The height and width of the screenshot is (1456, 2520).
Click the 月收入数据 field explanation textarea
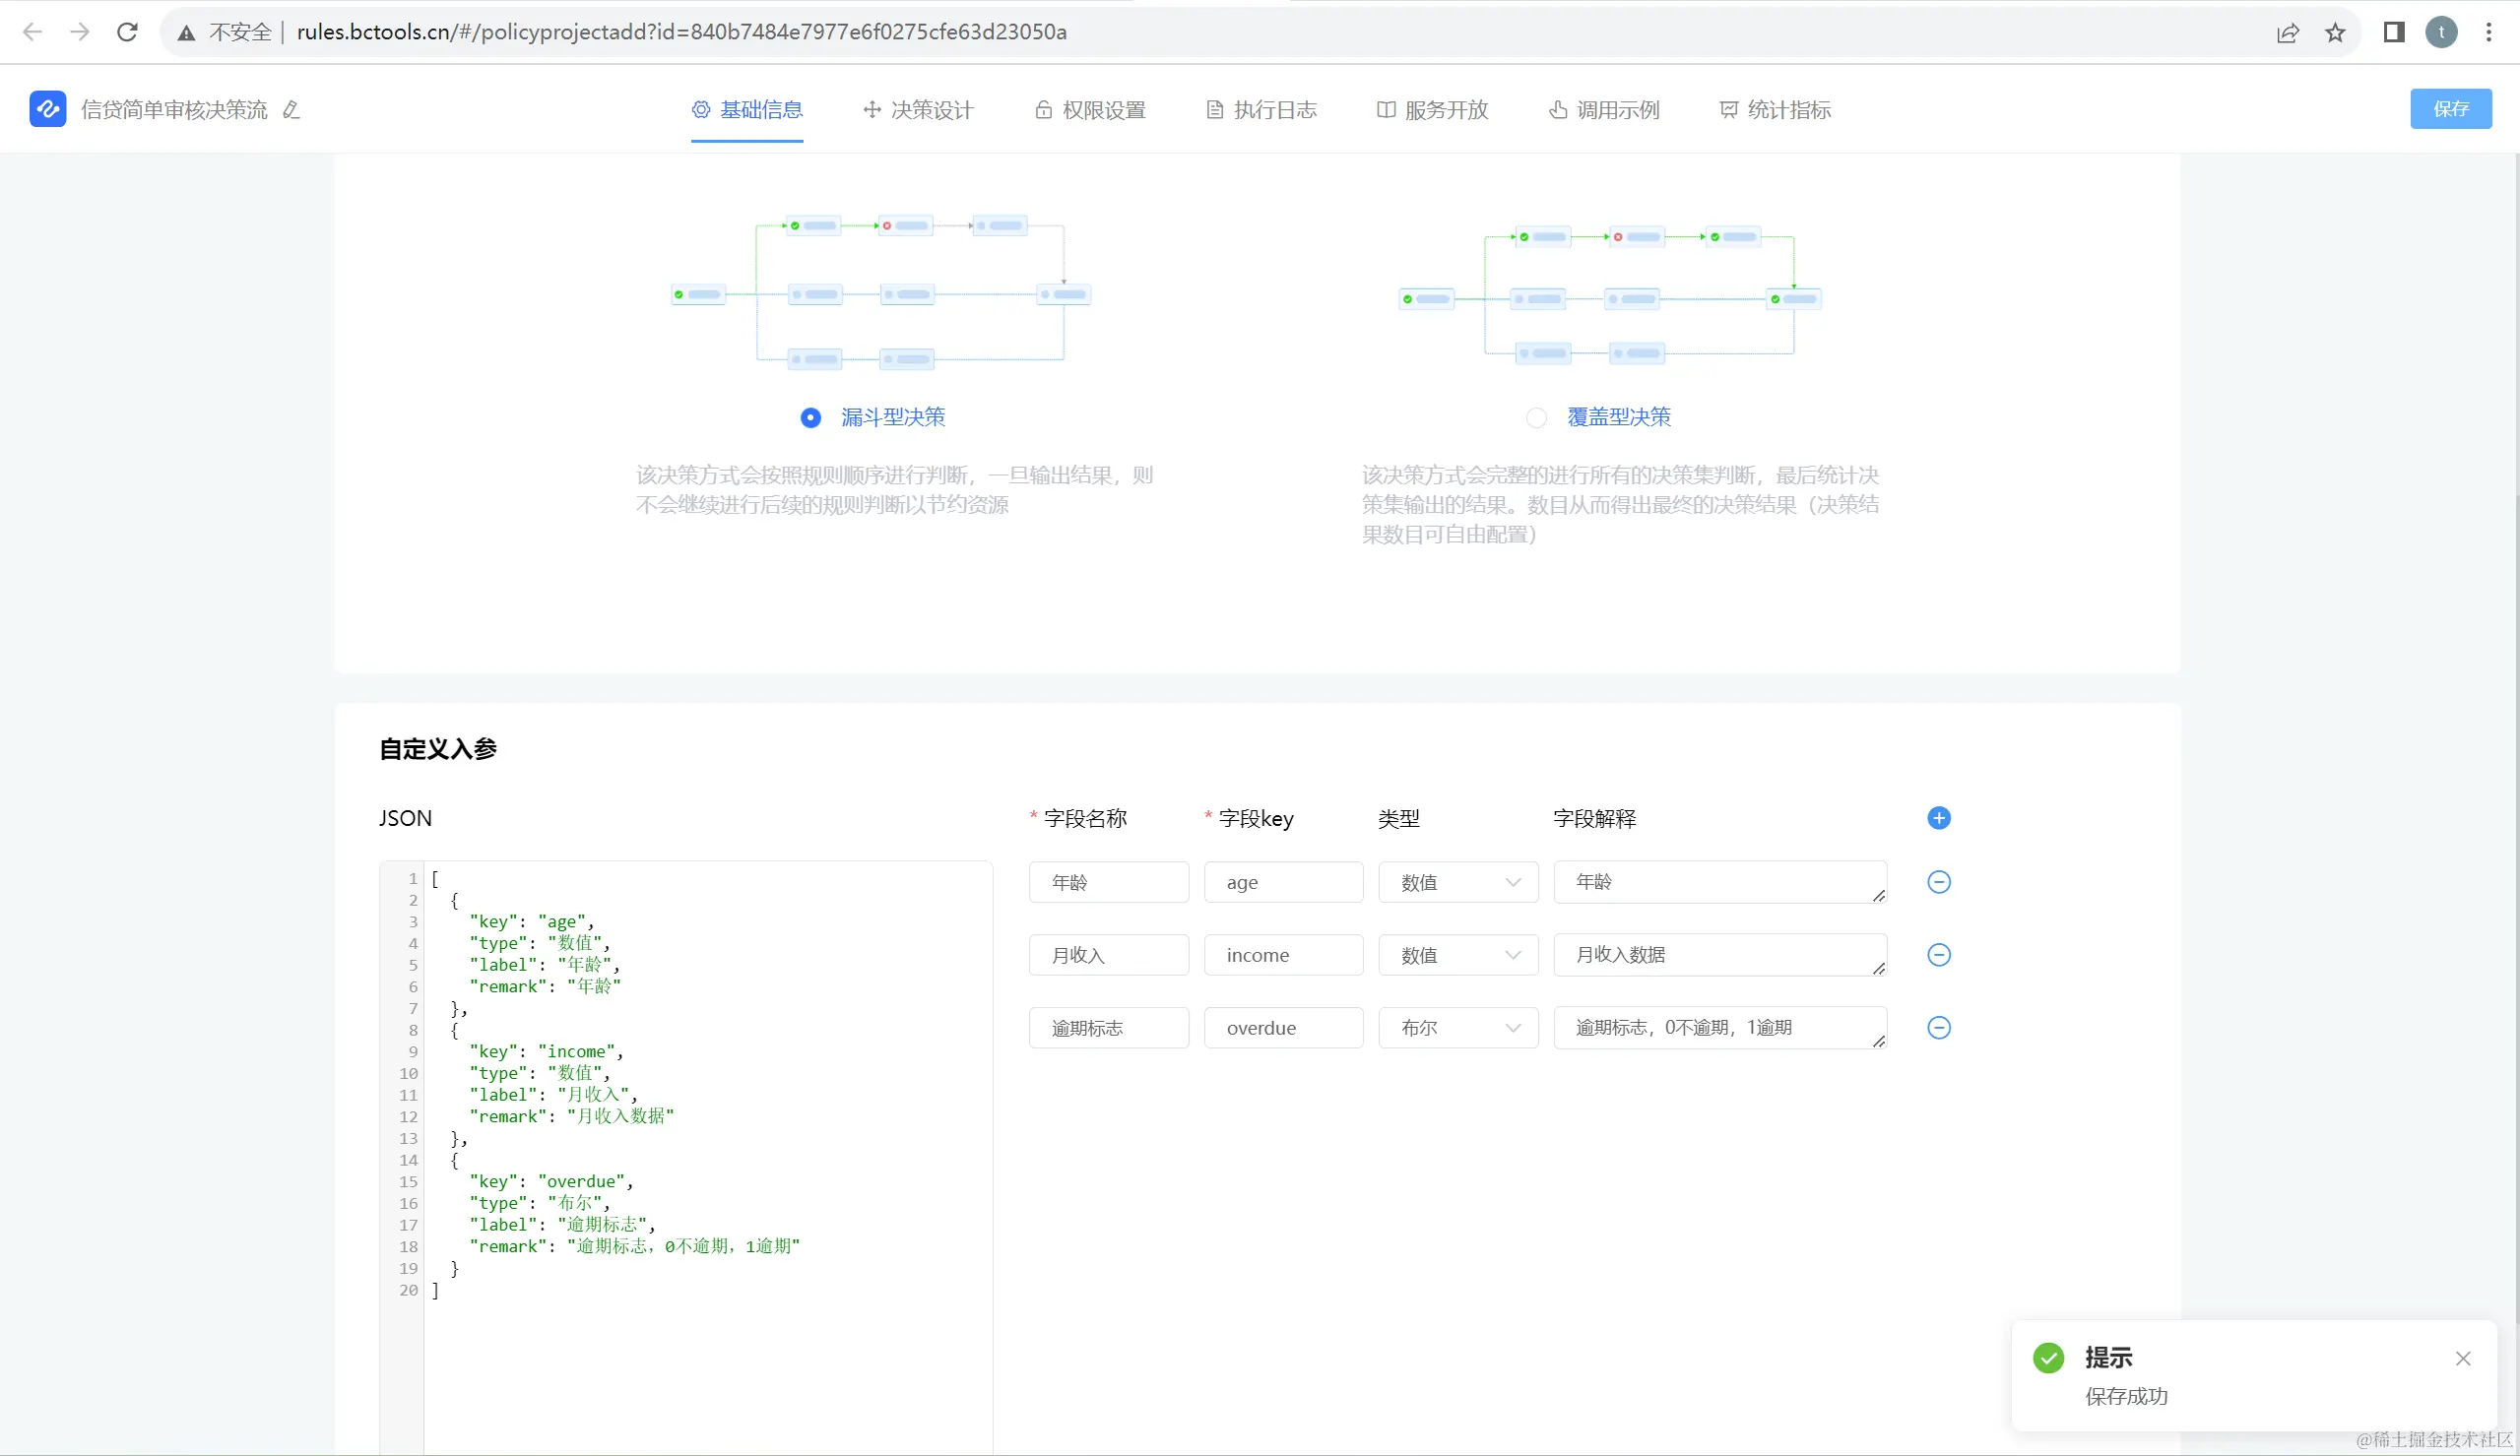[x=1718, y=955]
